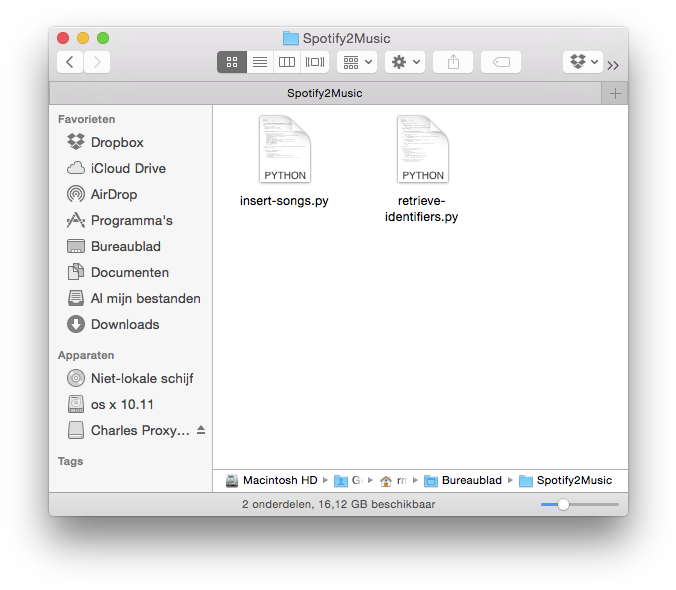The height and width of the screenshot is (590, 676).
Task: Zoom the window with green button
Action: [103, 38]
